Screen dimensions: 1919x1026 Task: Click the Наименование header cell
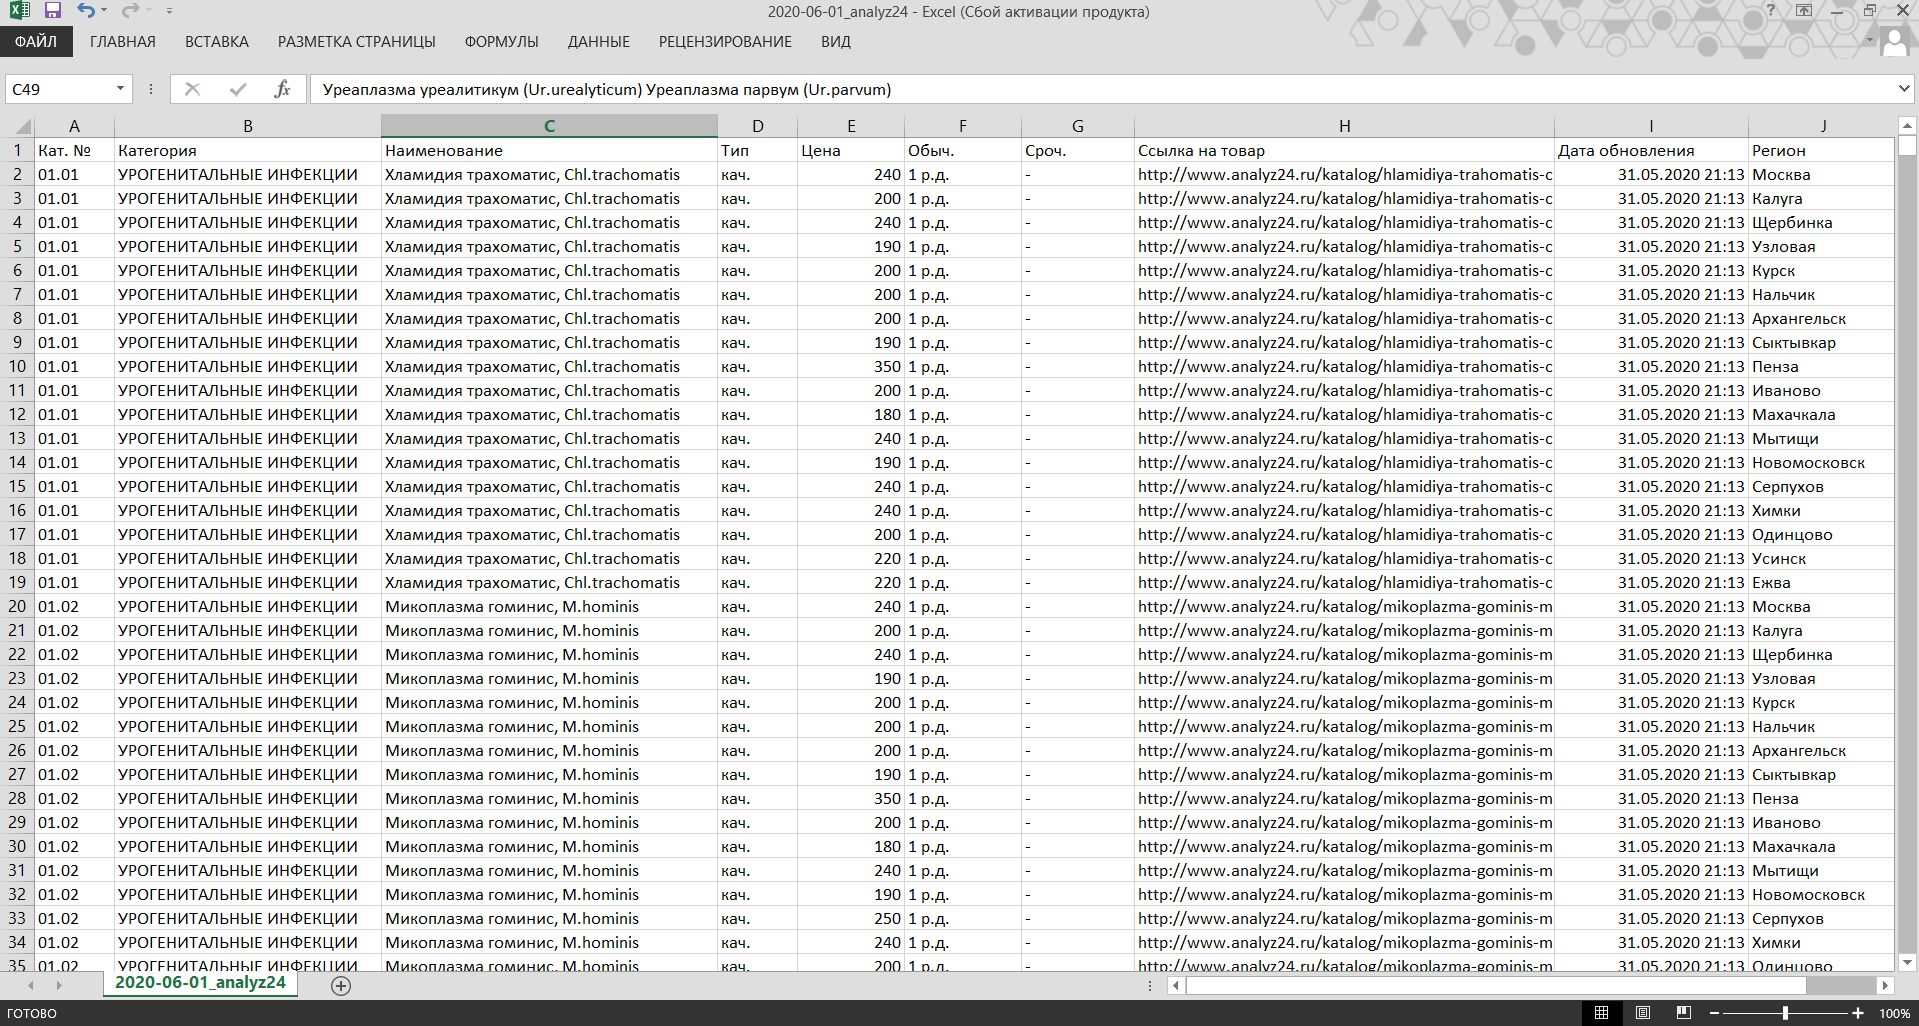[549, 150]
